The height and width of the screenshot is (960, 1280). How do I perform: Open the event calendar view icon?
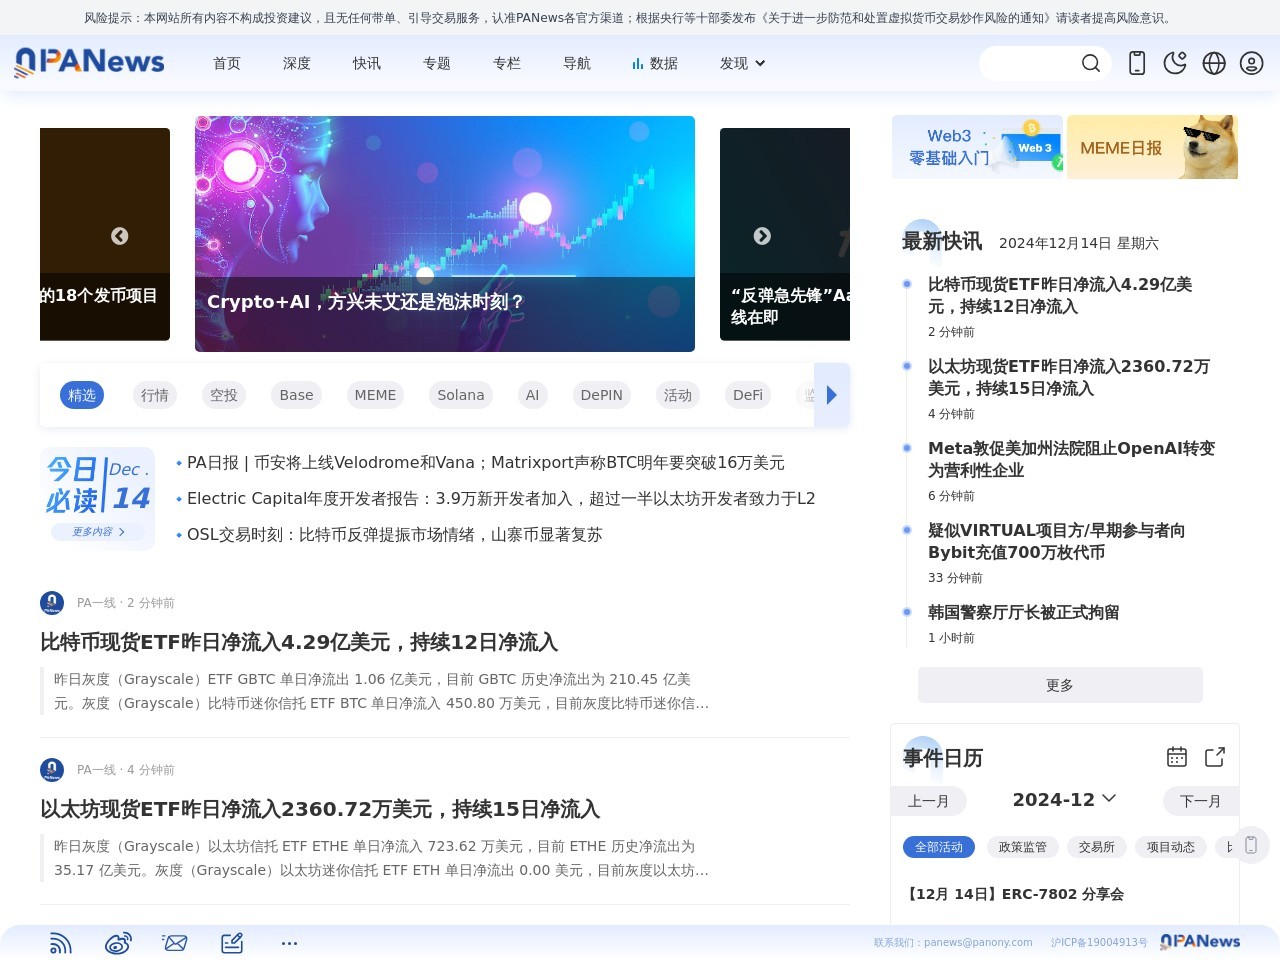(x=1177, y=757)
